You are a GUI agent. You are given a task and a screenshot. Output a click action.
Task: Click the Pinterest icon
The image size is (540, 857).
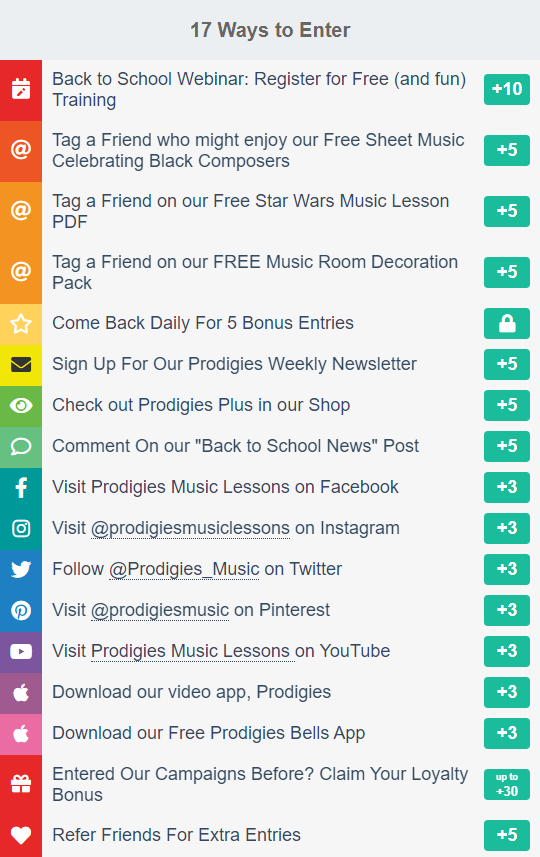[21, 611]
